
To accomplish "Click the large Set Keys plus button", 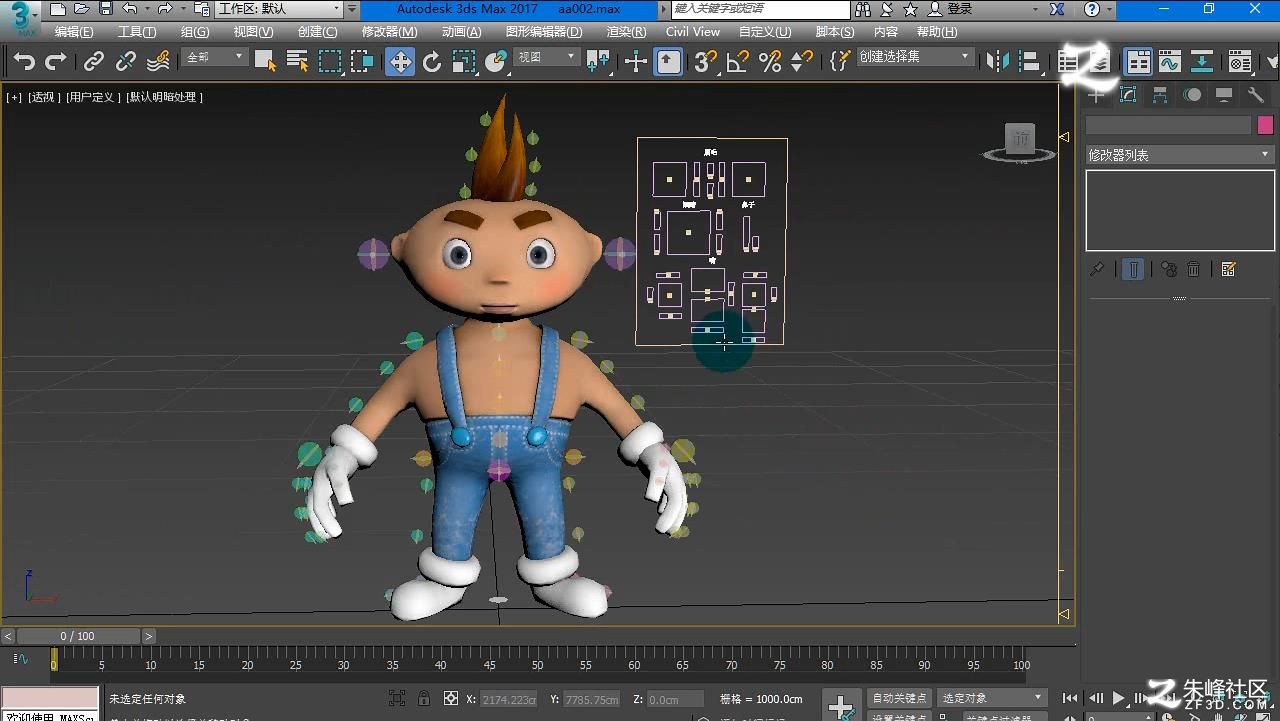I will click(x=841, y=705).
